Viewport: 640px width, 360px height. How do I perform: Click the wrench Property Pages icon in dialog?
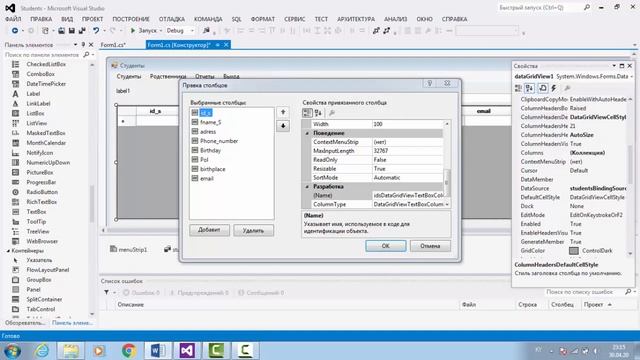pyautogui.click(x=332, y=113)
